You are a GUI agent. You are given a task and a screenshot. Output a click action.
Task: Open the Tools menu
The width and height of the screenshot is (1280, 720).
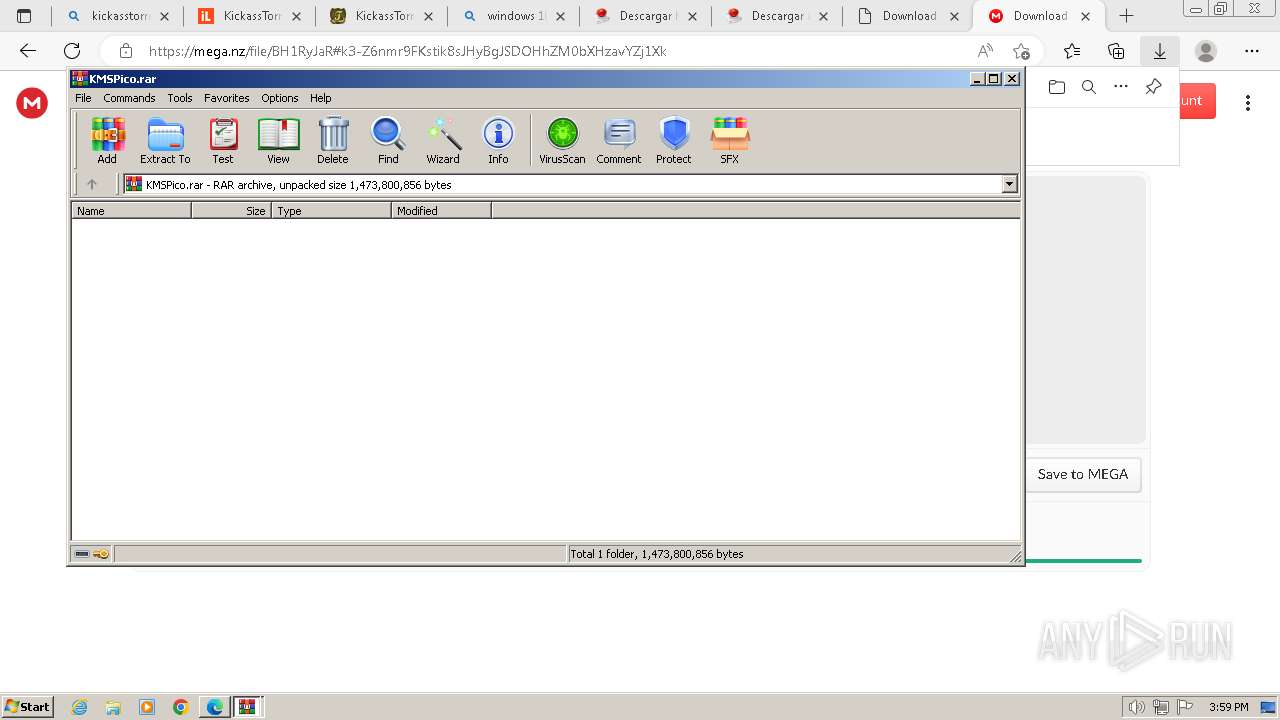tap(180, 98)
